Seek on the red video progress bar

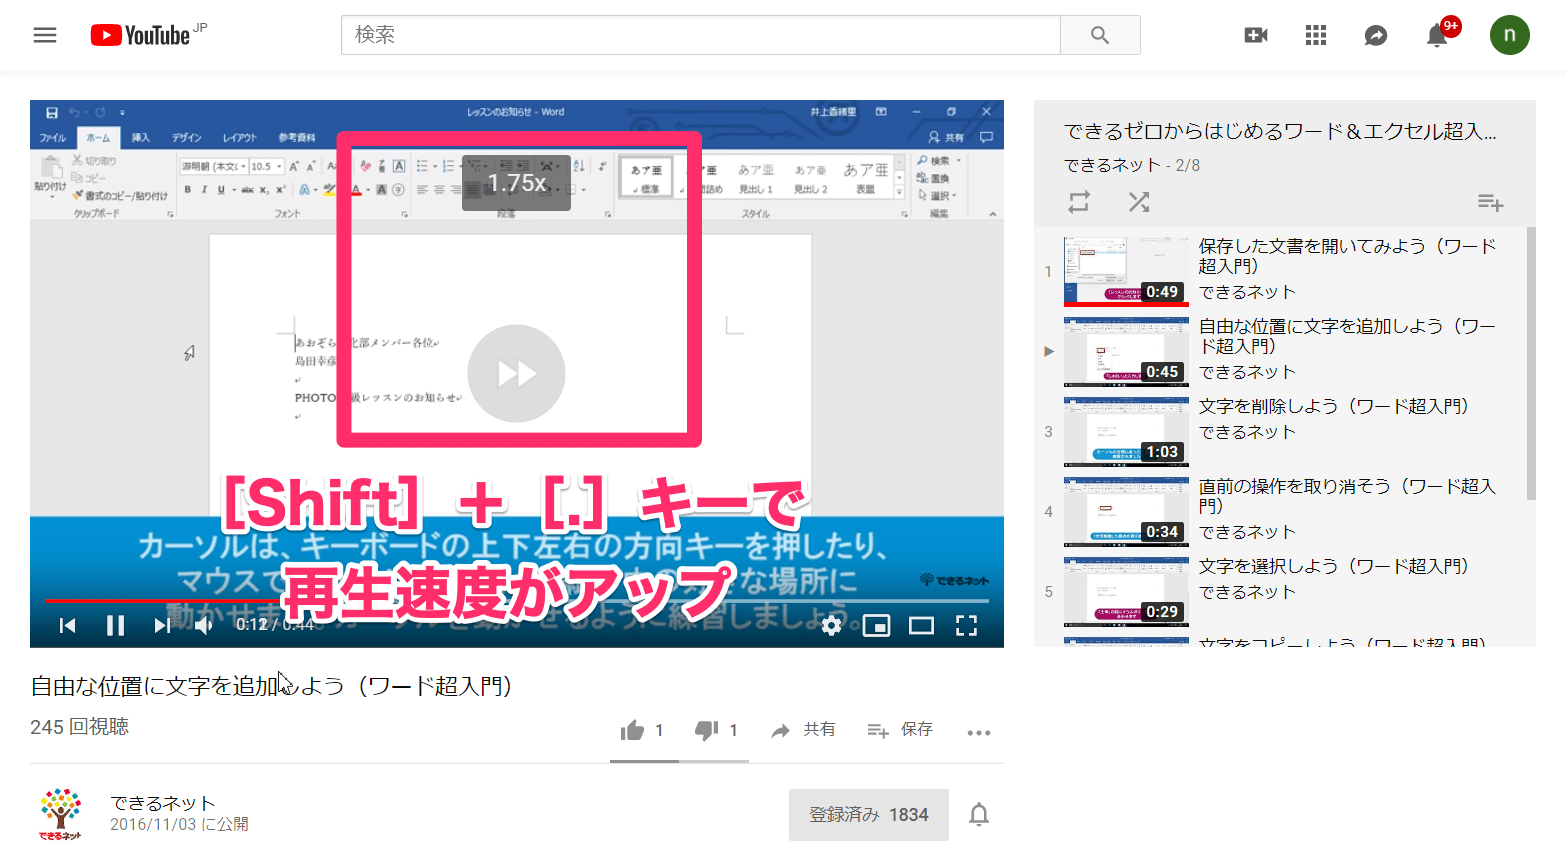click(x=516, y=601)
